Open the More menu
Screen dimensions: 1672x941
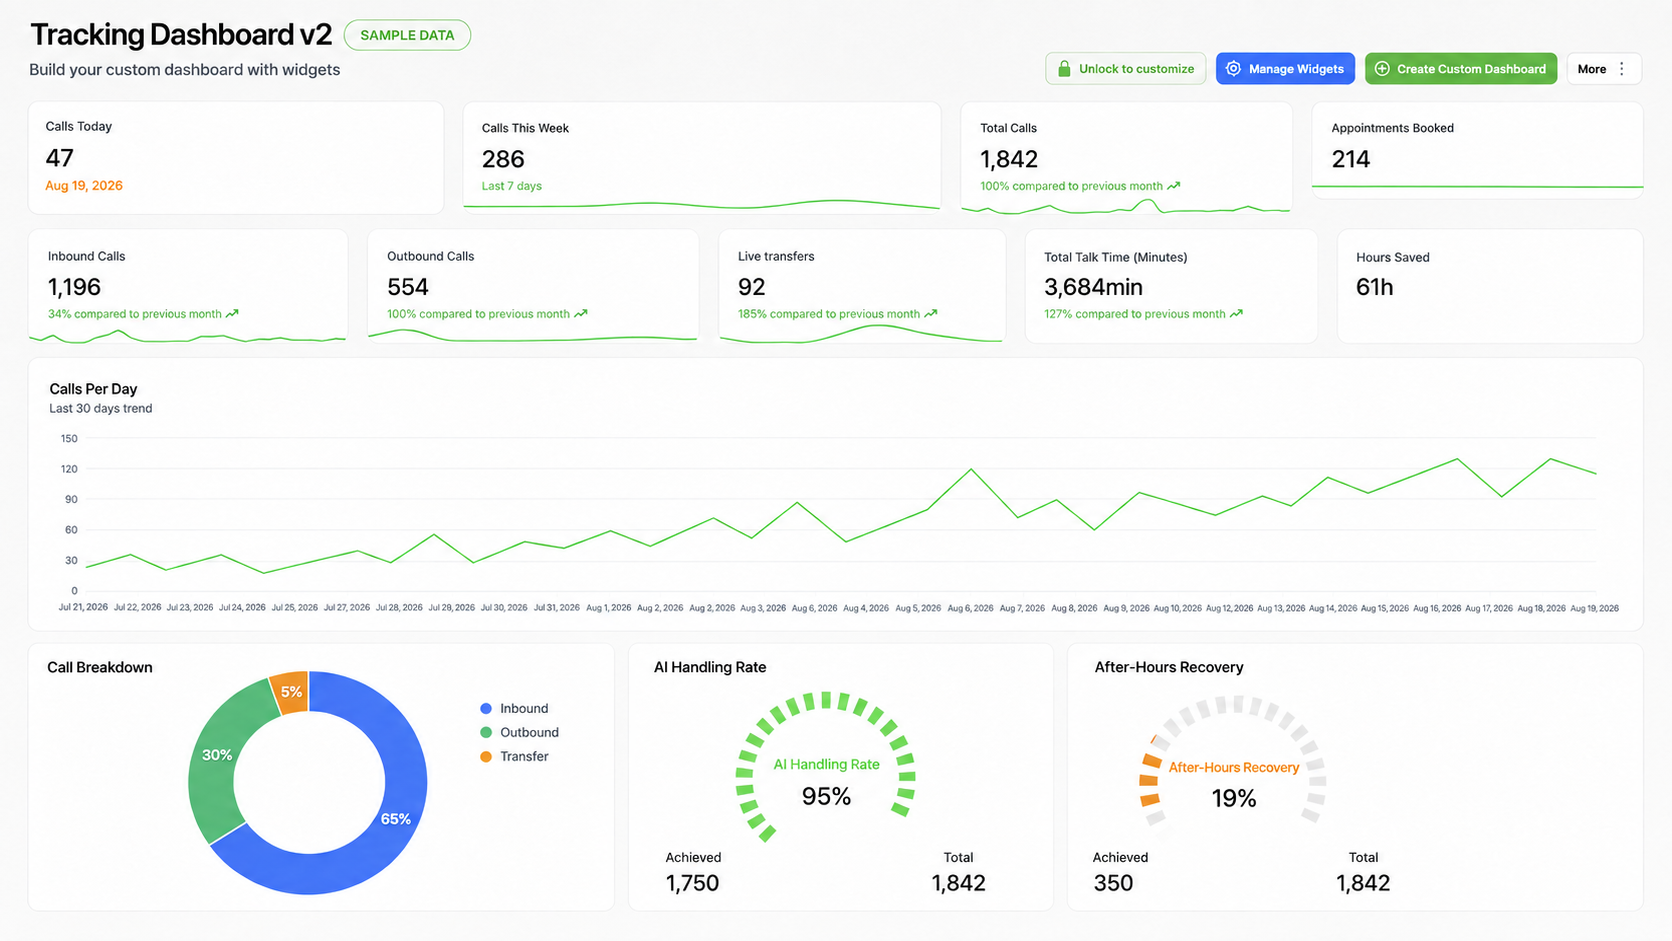click(x=1604, y=69)
